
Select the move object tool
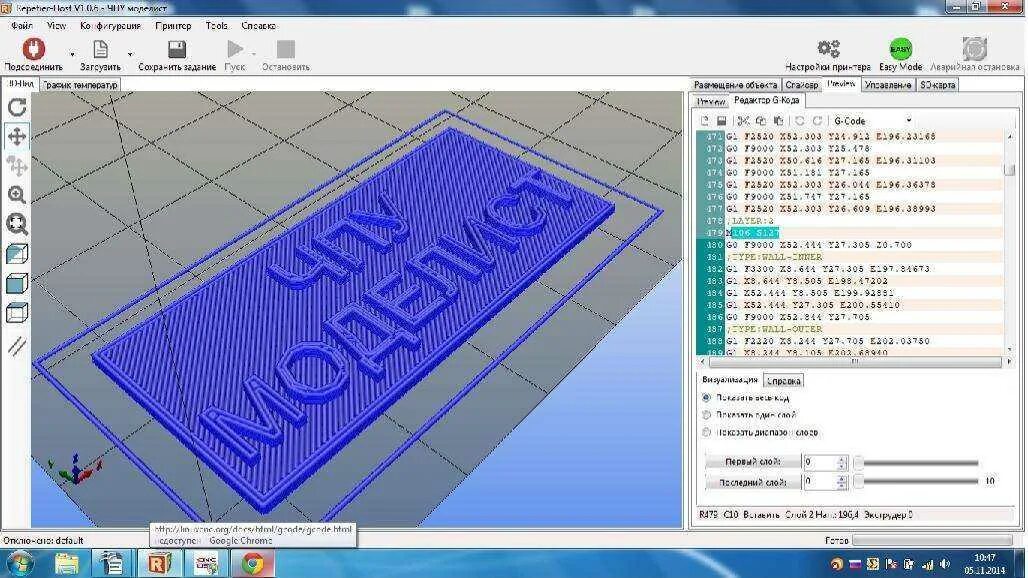[17, 166]
